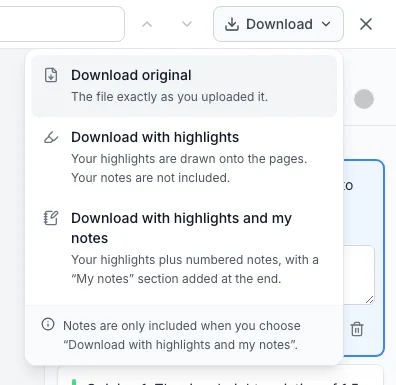Click 'Your highlights are drawn onto the pages.'
396x385 pixels.
pos(189,159)
